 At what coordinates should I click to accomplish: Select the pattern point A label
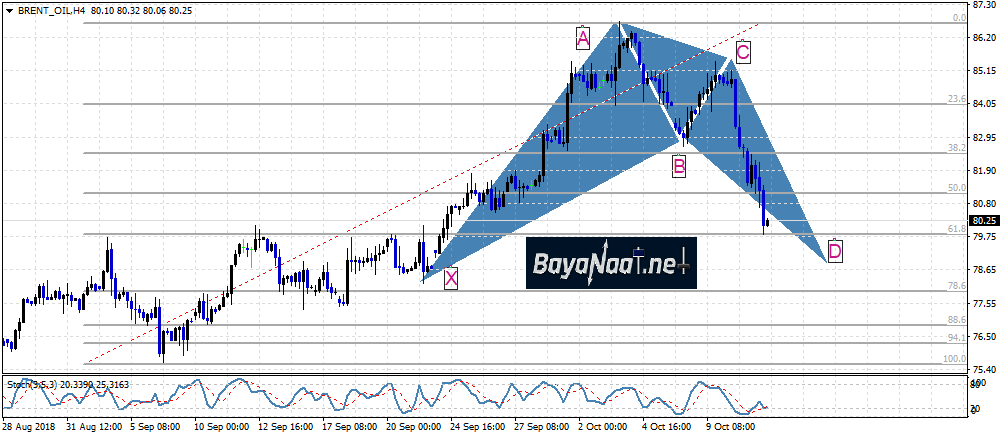[x=582, y=39]
